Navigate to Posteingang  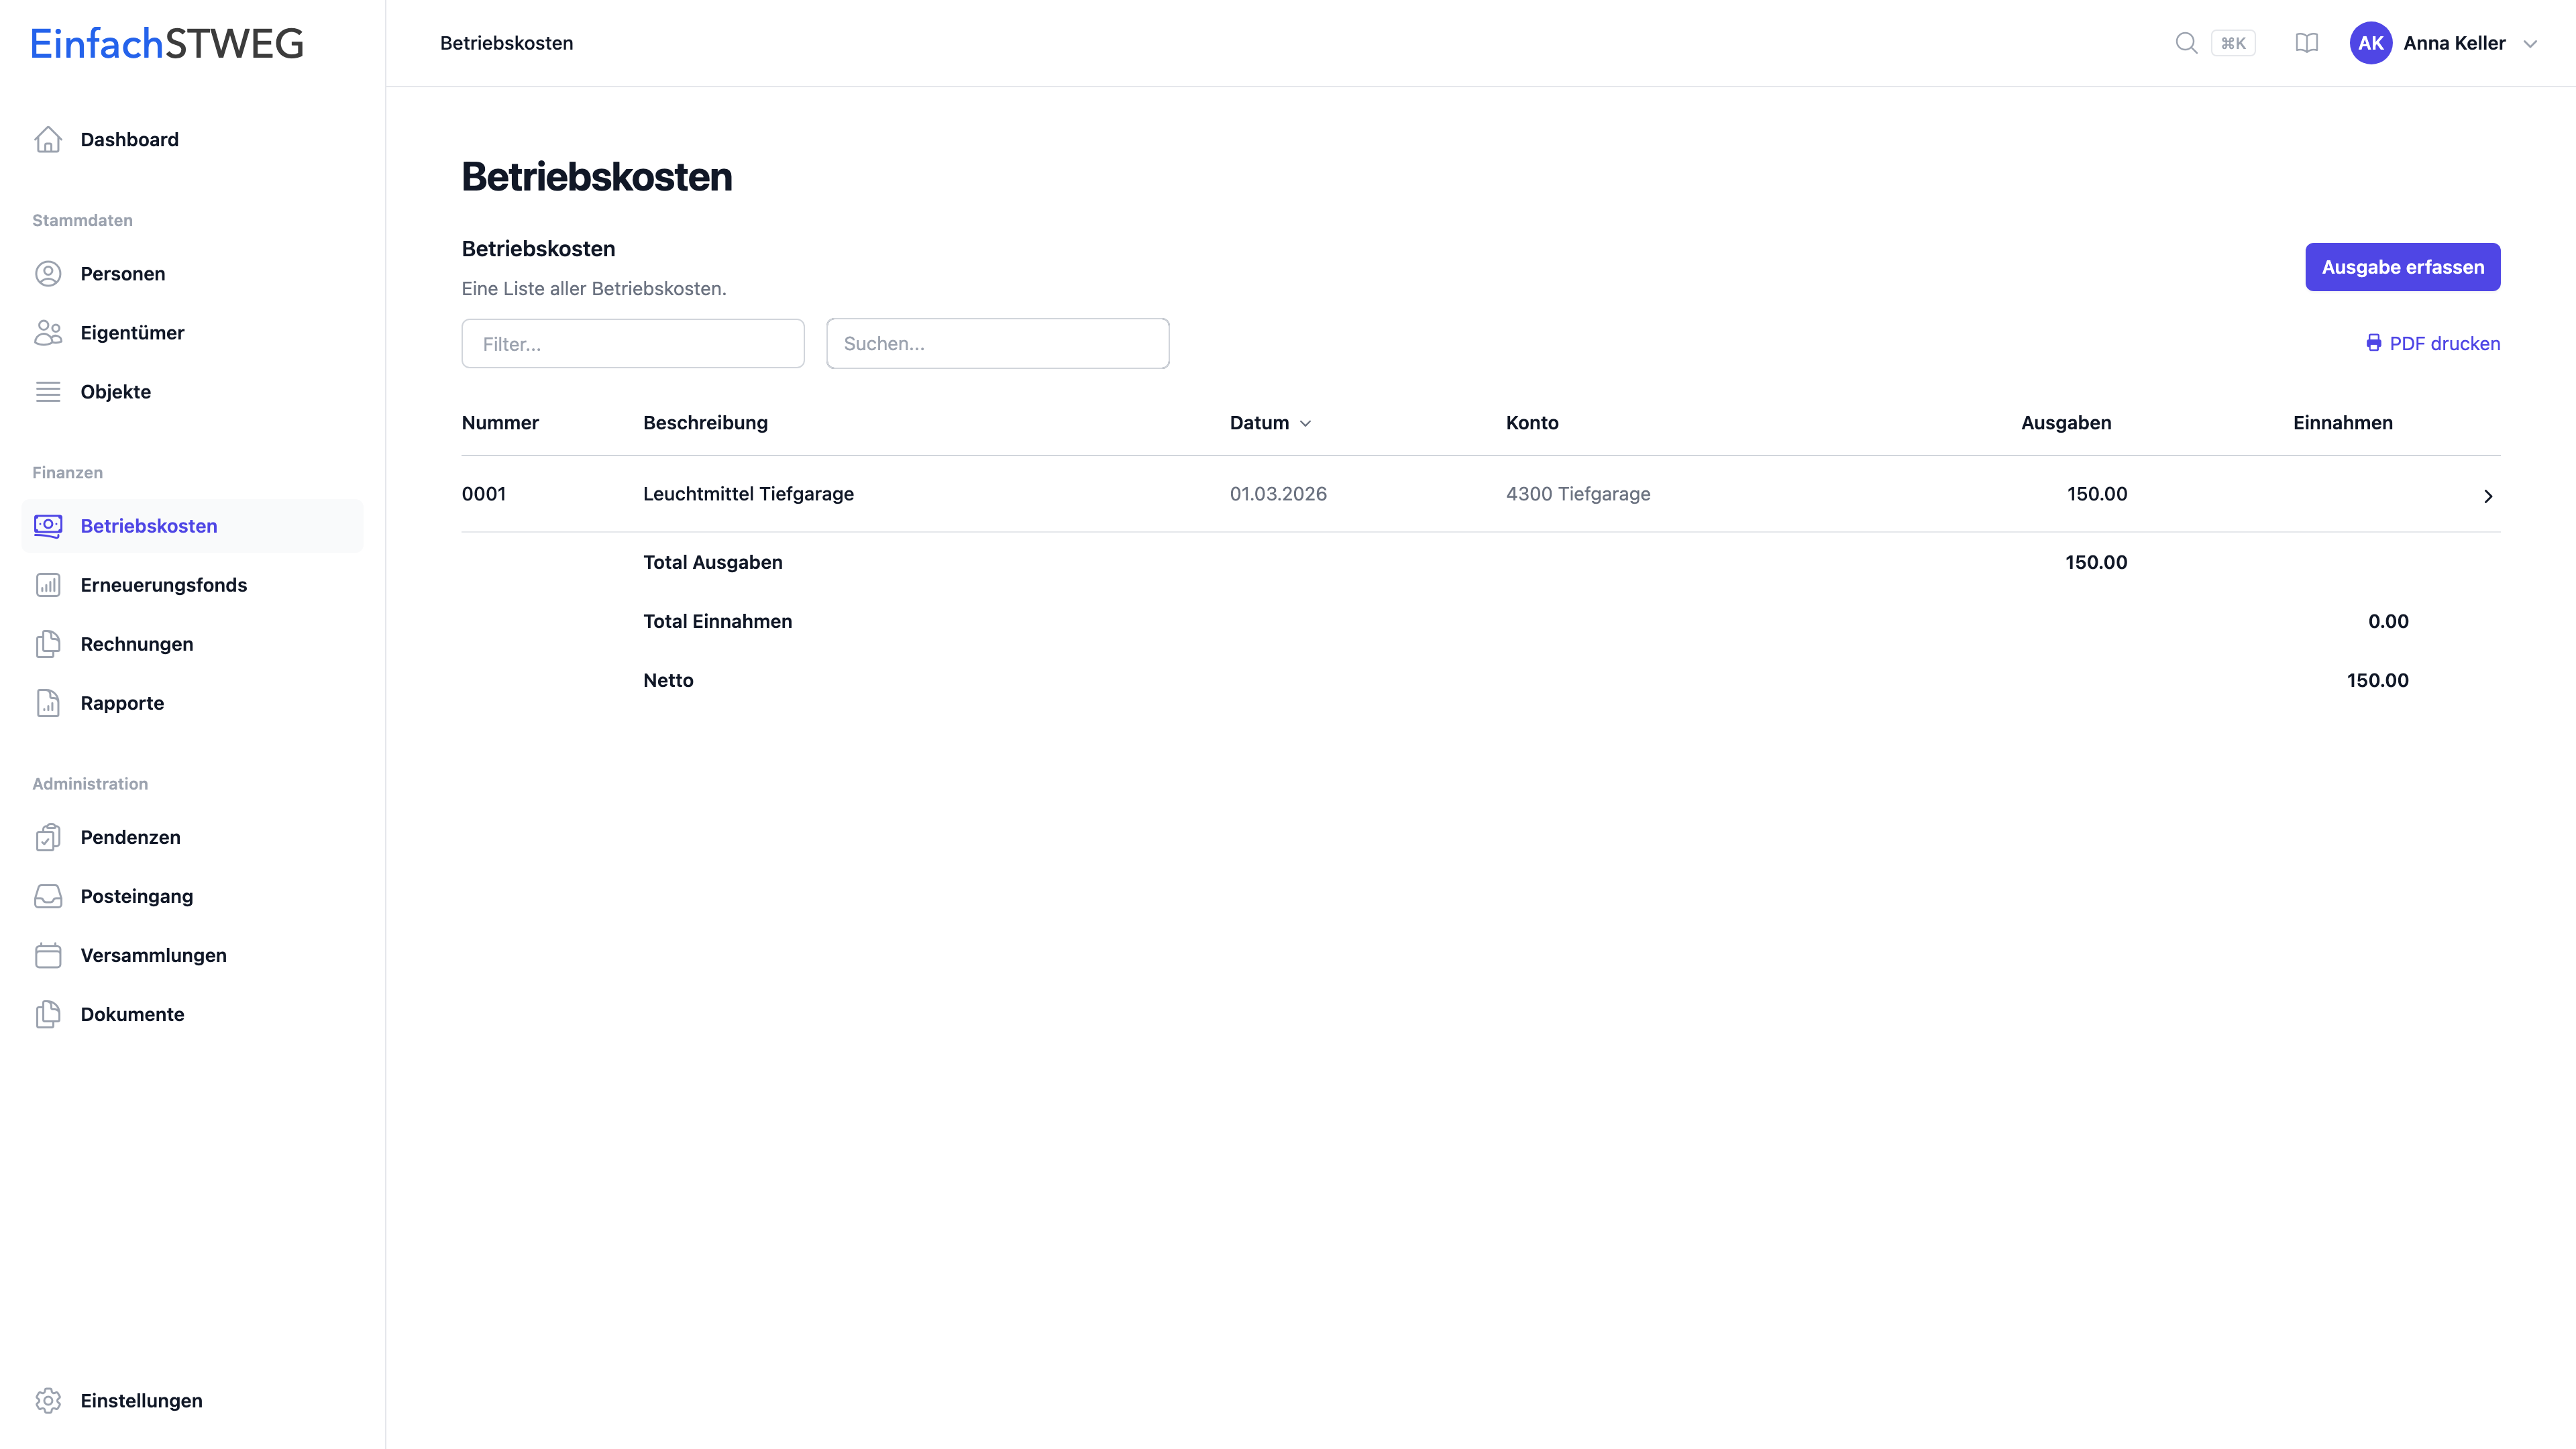tap(192, 896)
